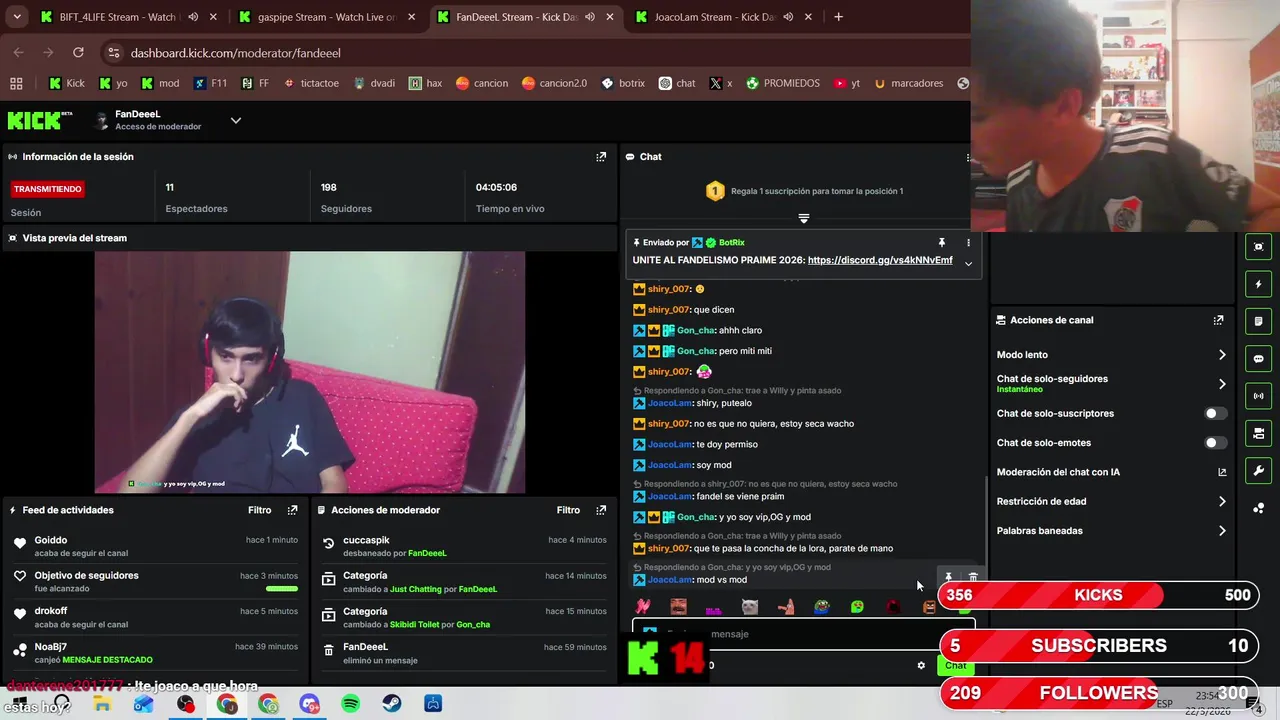Screen dimensions: 1280x720
Task: Open the stream preview sidebar icon
Action: tap(1258, 246)
